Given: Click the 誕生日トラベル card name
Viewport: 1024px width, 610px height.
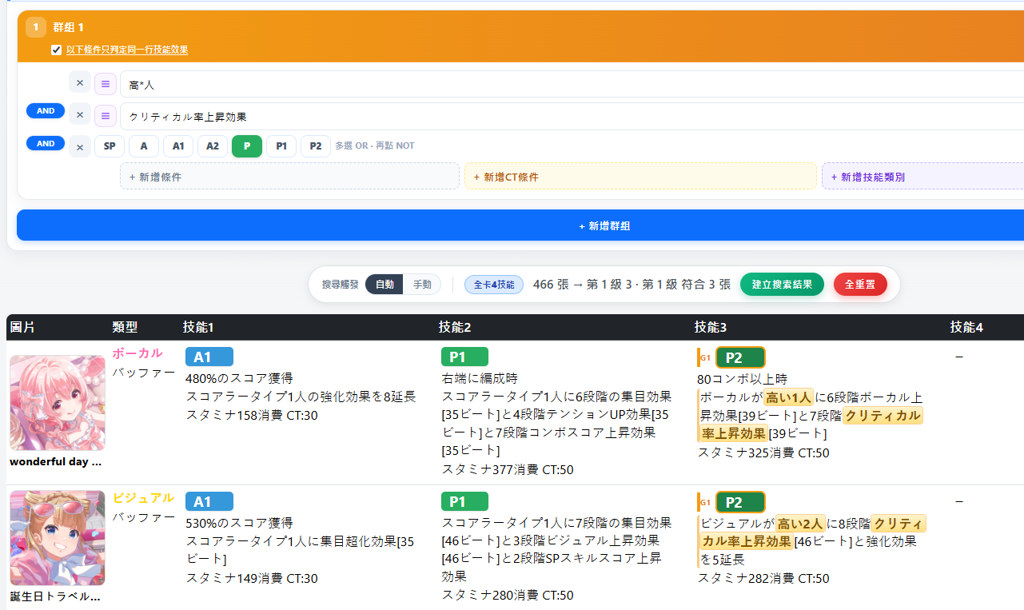Looking at the screenshot, I should point(56,596).
